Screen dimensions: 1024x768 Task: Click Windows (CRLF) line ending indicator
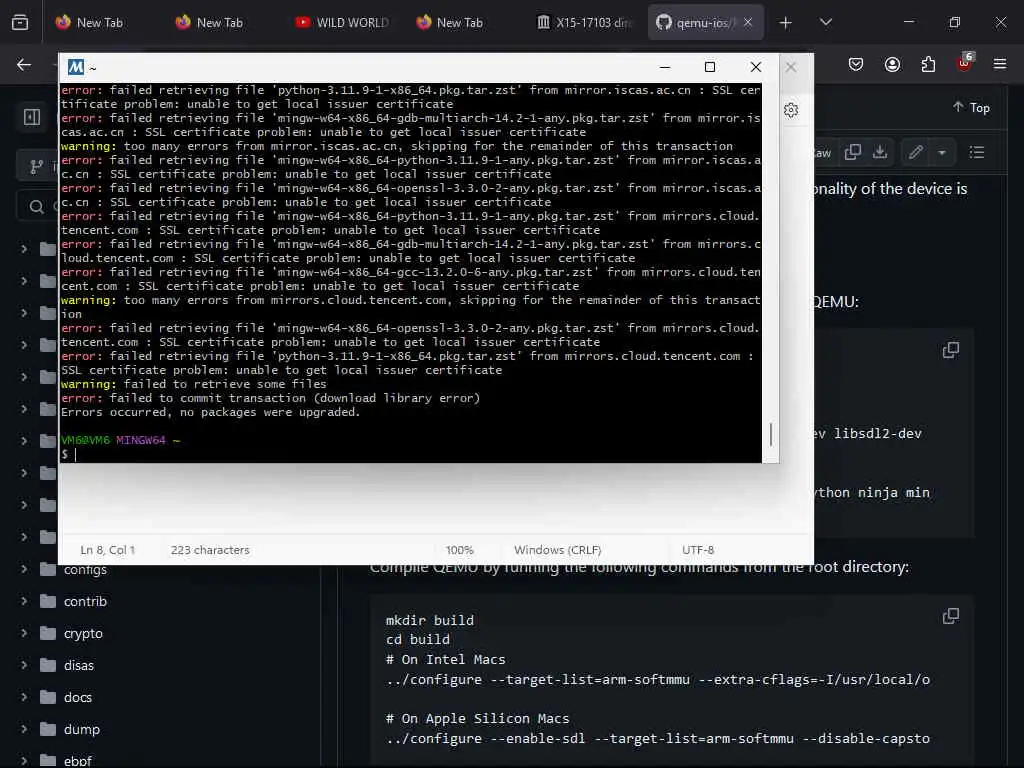(x=558, y=550)
